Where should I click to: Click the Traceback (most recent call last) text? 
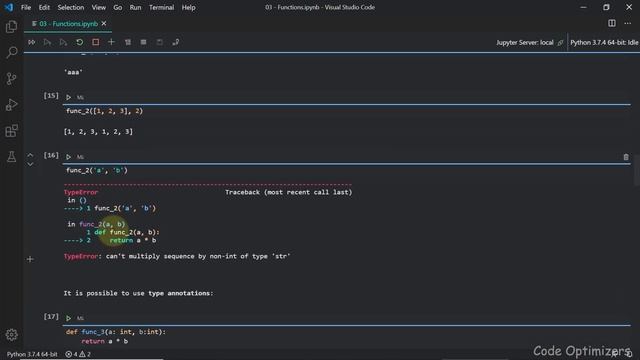[289, 192]
